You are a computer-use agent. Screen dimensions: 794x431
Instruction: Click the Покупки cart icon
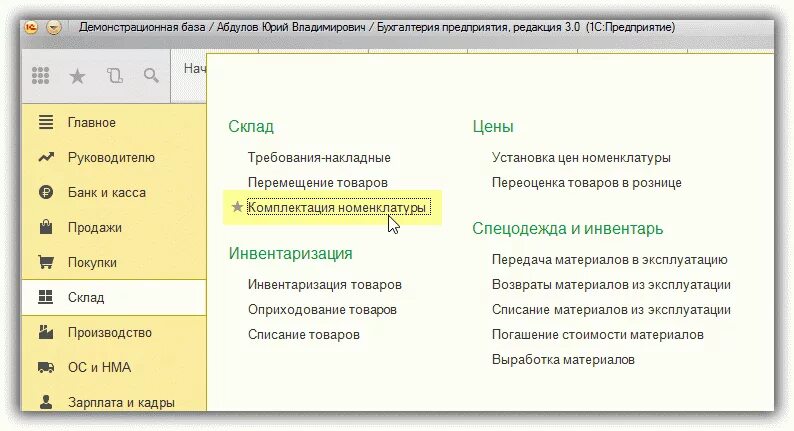click(x=46, y=262)
